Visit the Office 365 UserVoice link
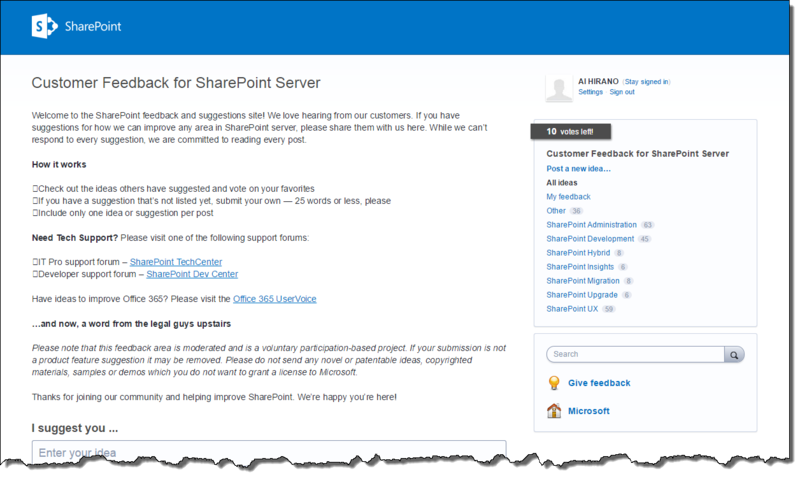 pyautogui.click(x=274, y=299)
